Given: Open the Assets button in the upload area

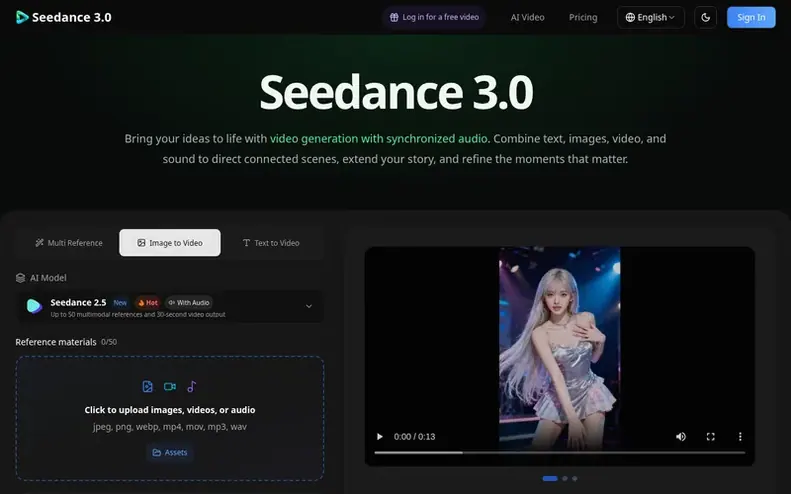Looking at the screenshot, I should [x=170, y=453].
